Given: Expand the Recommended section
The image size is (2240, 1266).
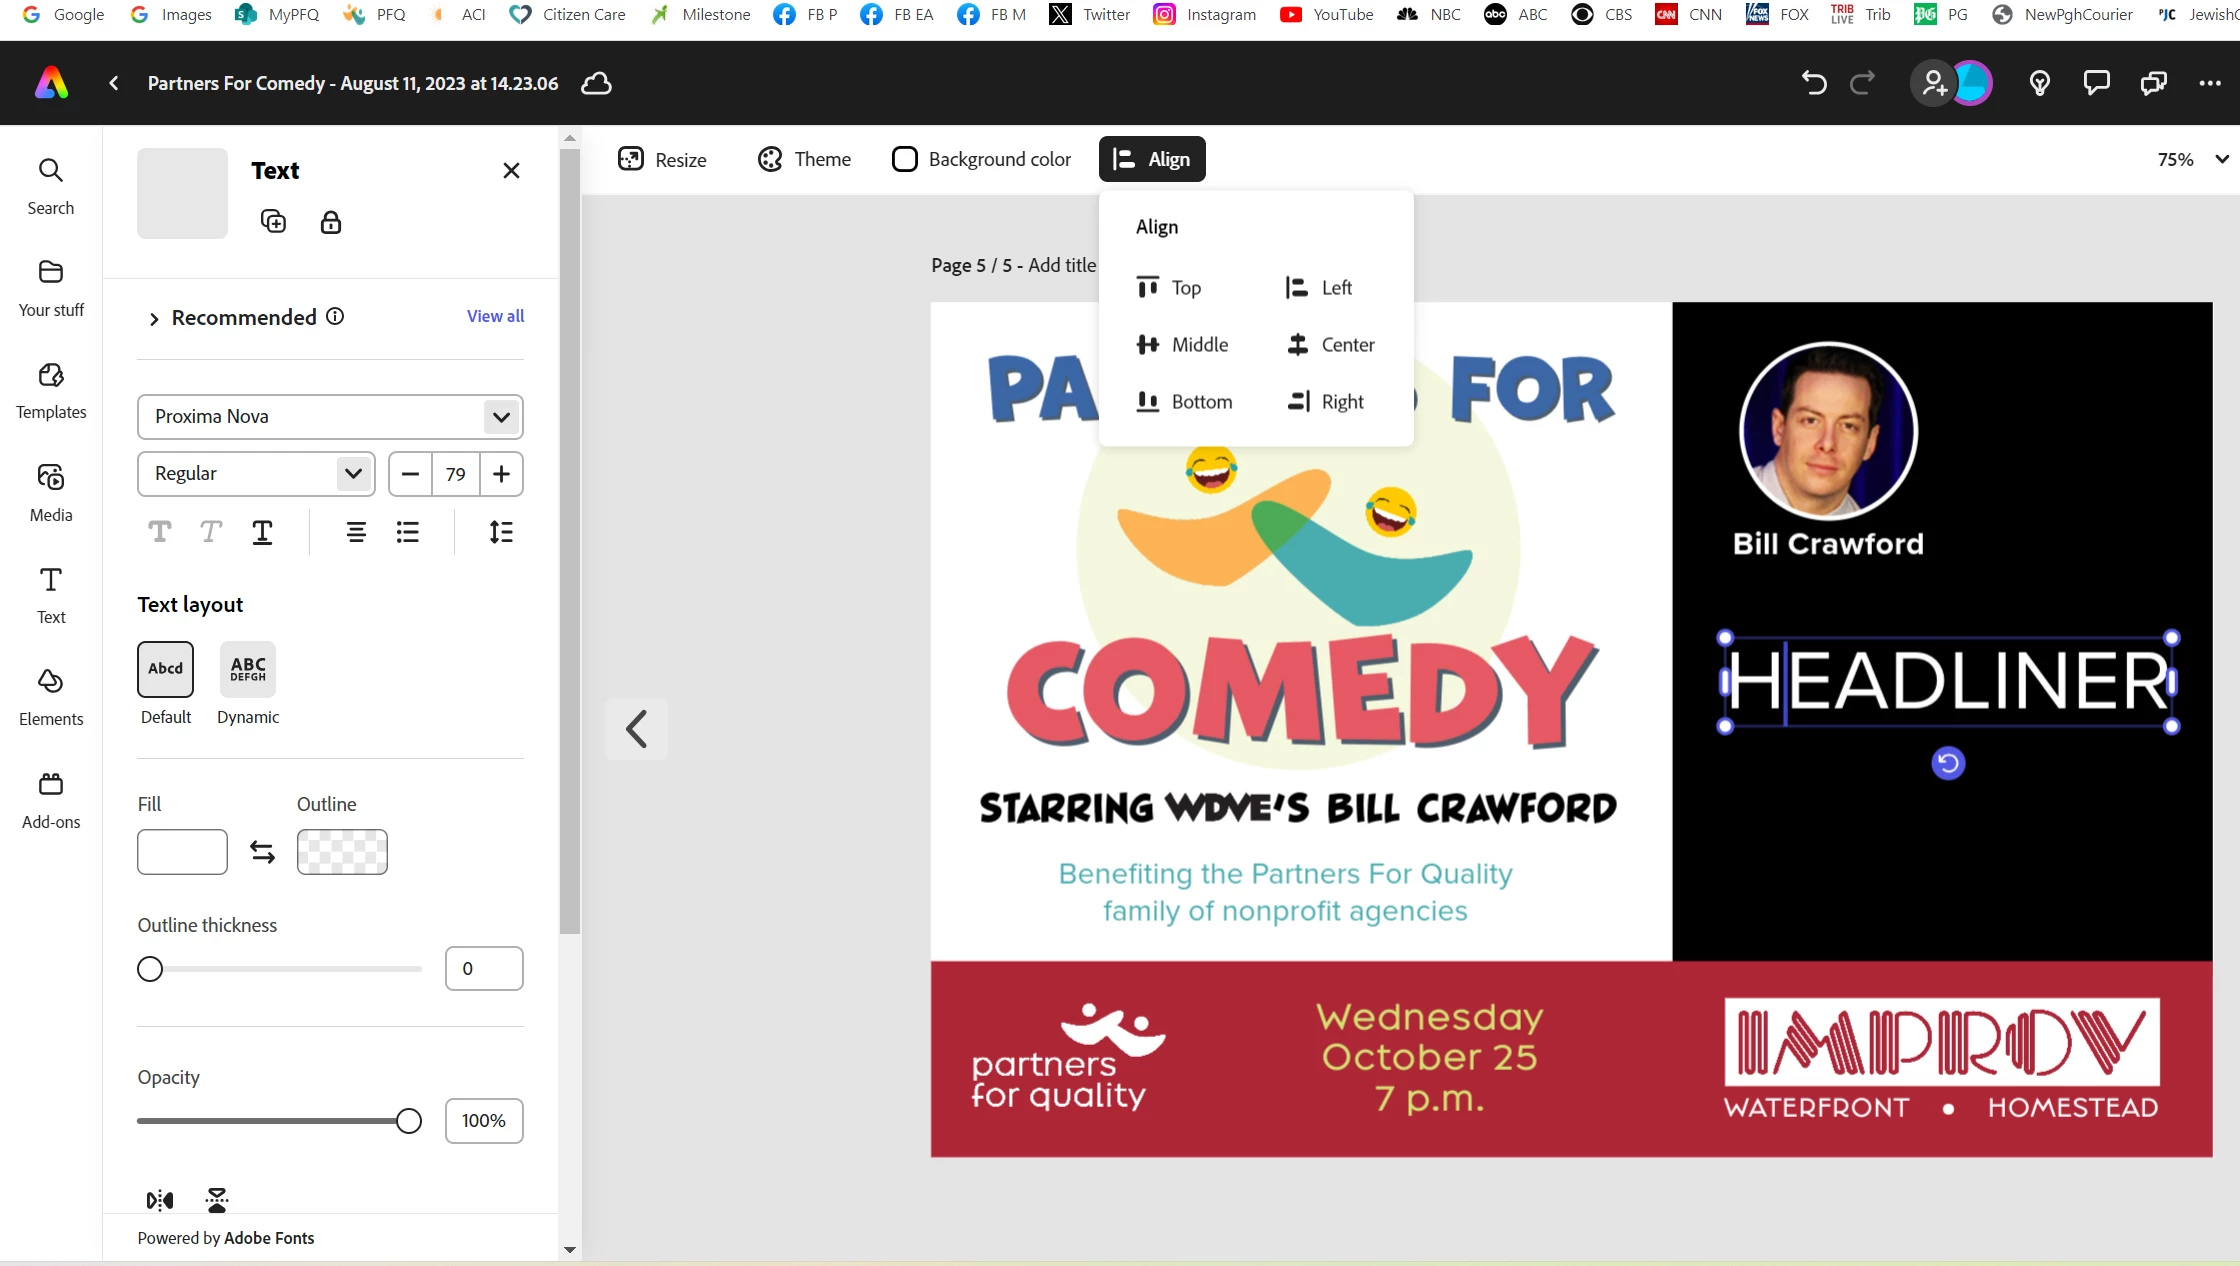Looking at the screenshot, I should [154, 318].
